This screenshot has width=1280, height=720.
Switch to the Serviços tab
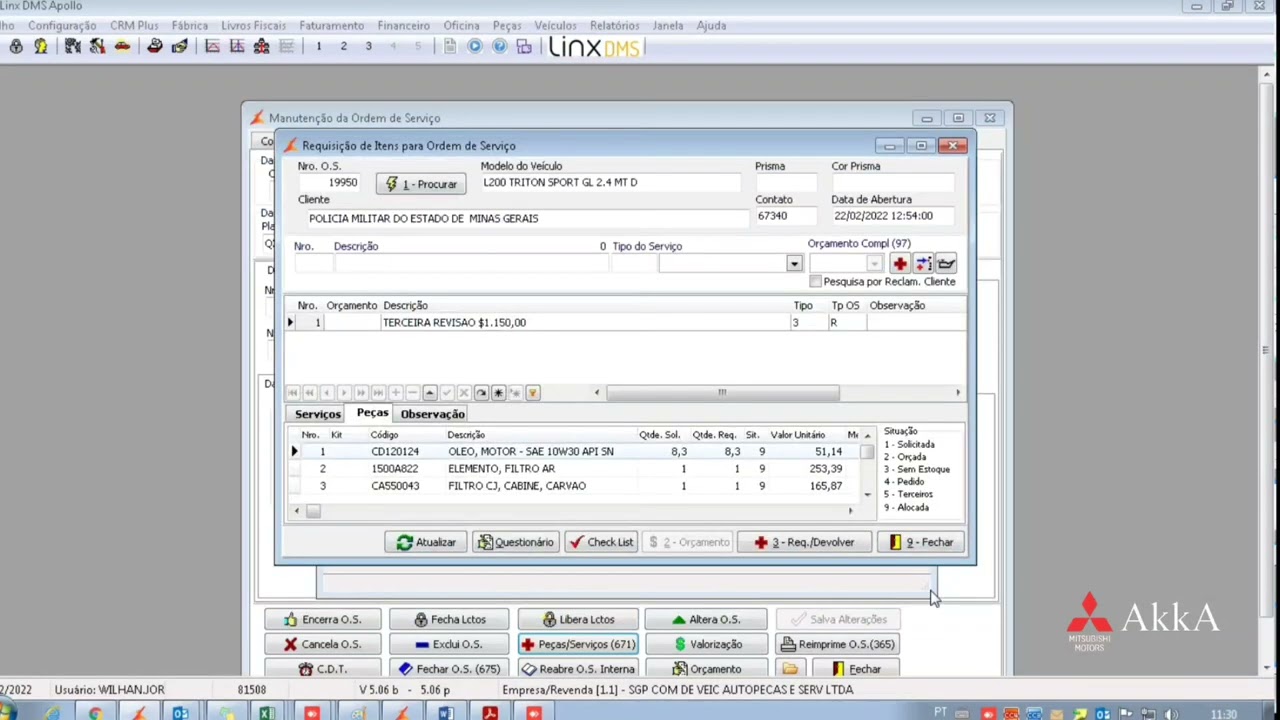(318, 414)
